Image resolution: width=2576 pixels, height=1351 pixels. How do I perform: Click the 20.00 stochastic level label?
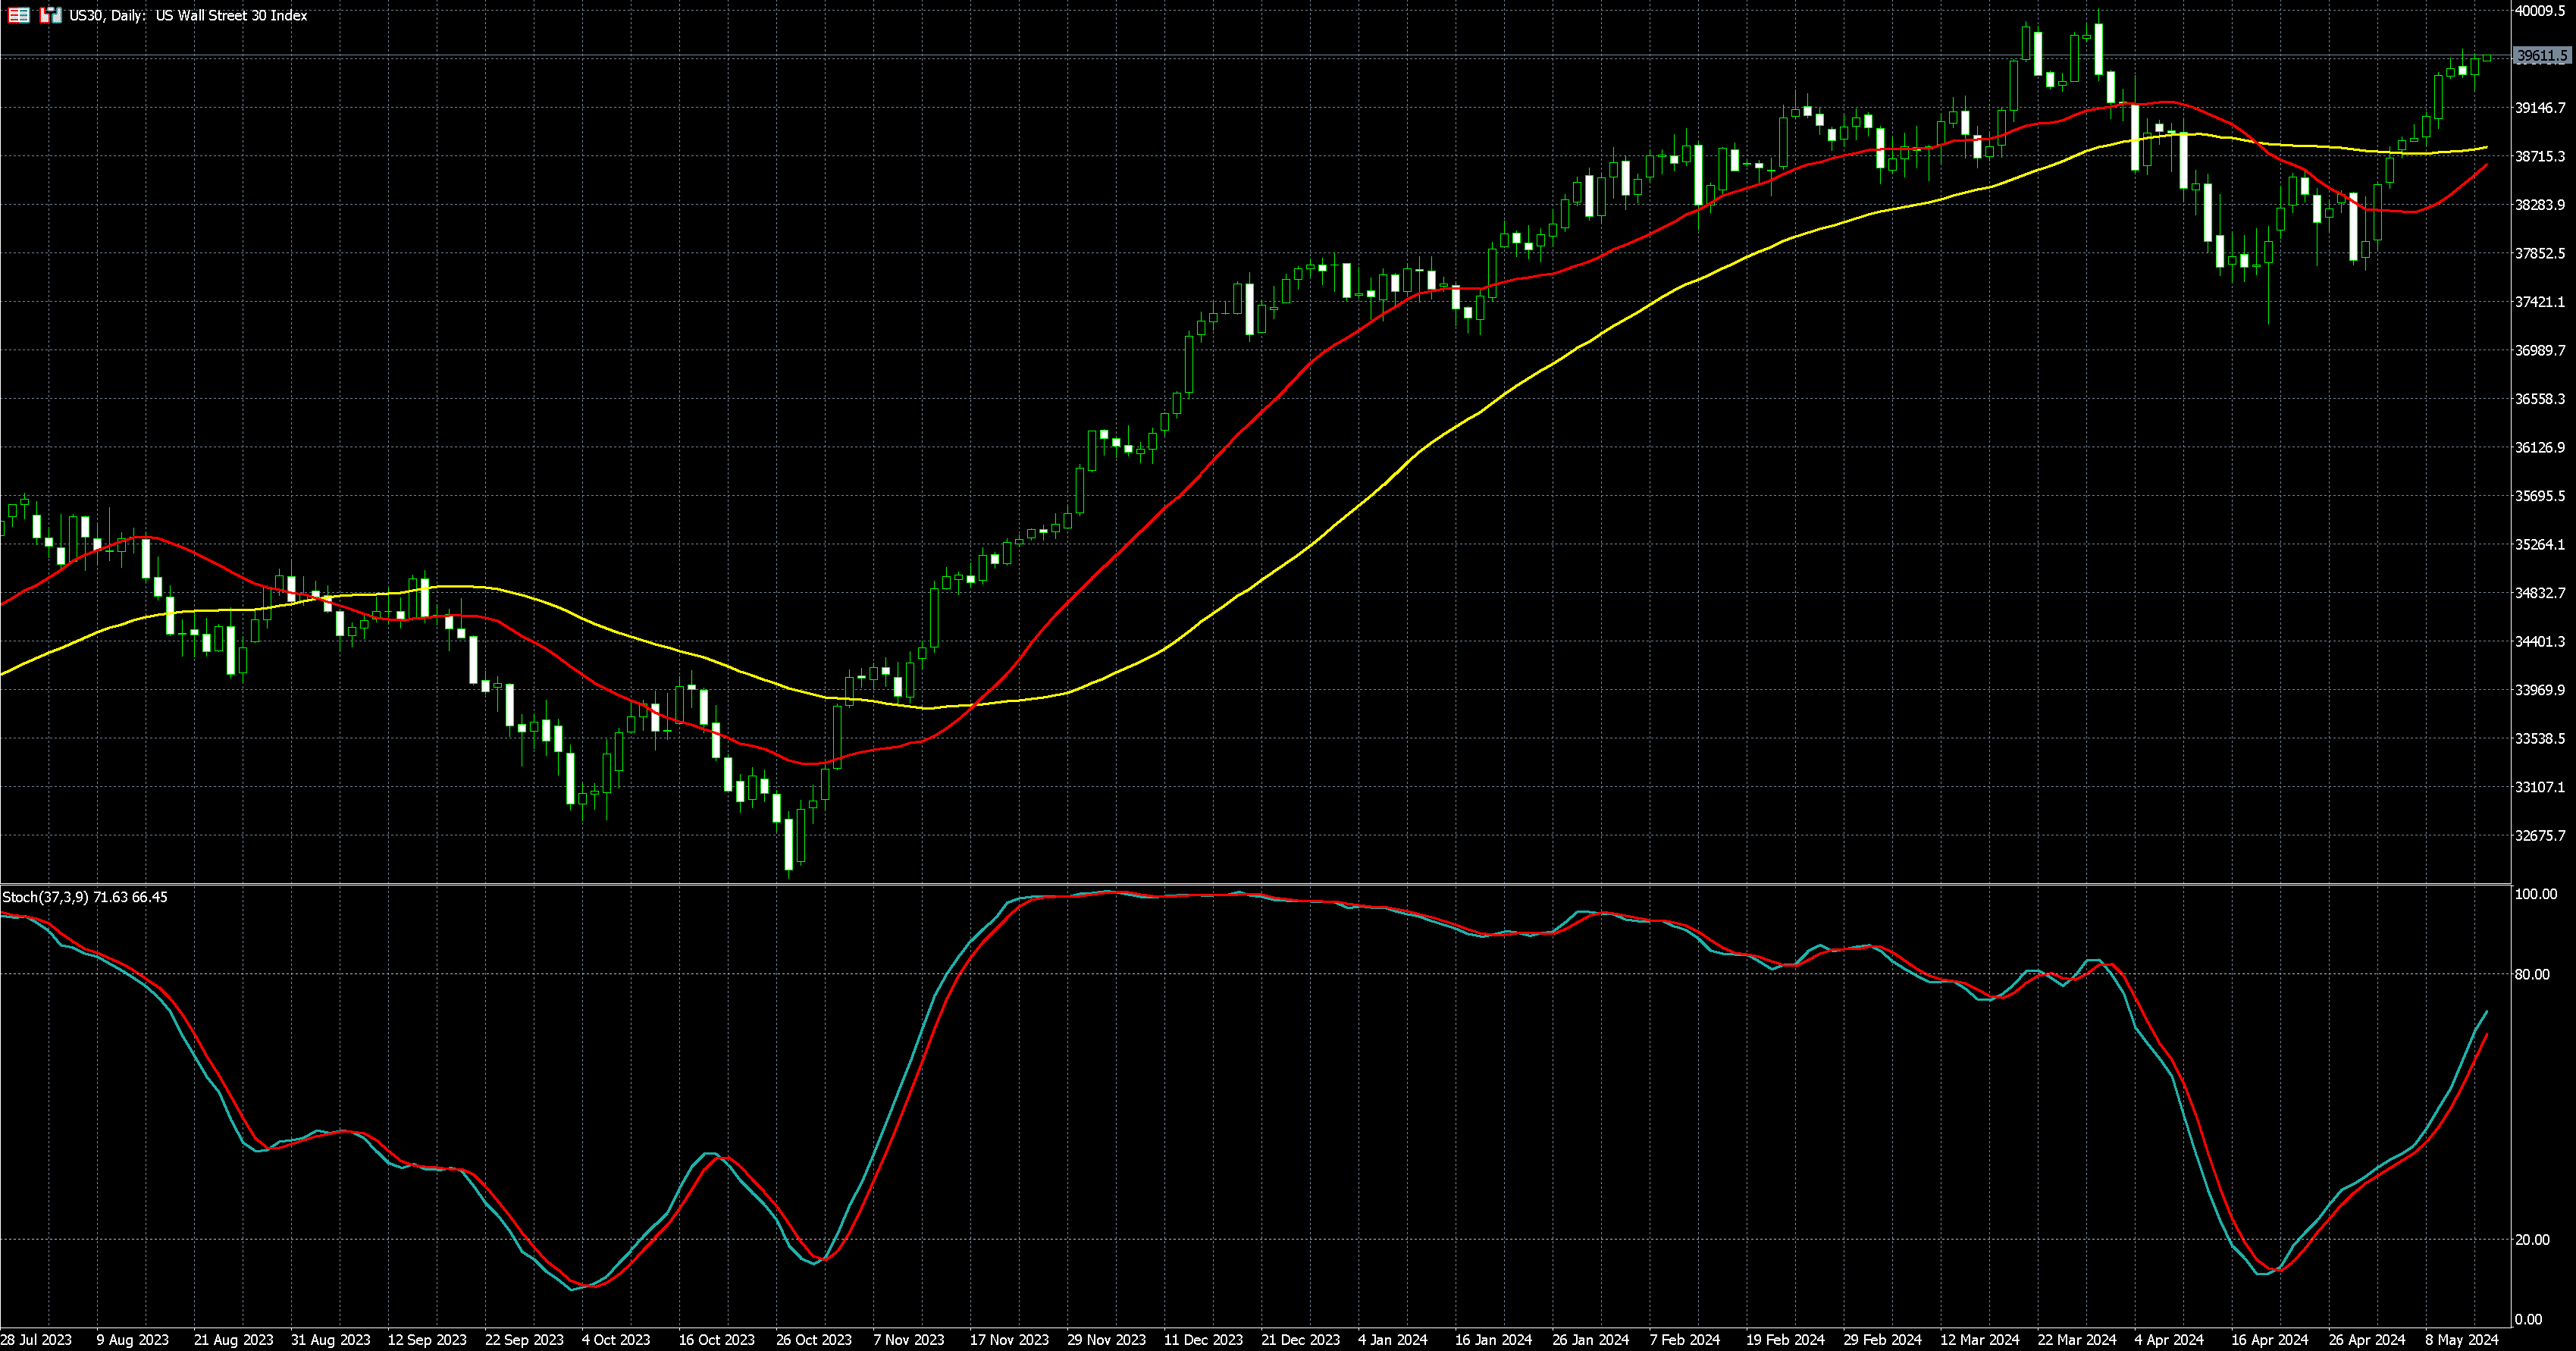pos(2532,1239)
